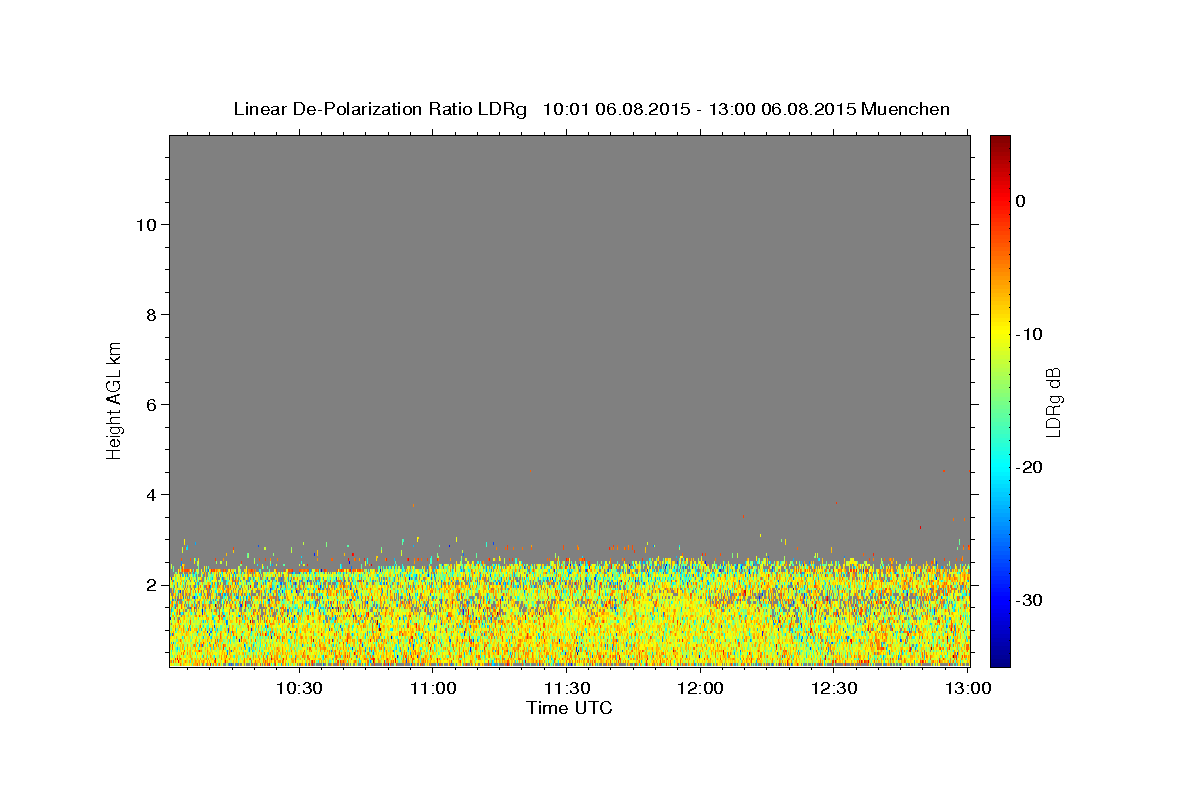
Task: Click the height tick label 8
Action: (x=152, y=315)
